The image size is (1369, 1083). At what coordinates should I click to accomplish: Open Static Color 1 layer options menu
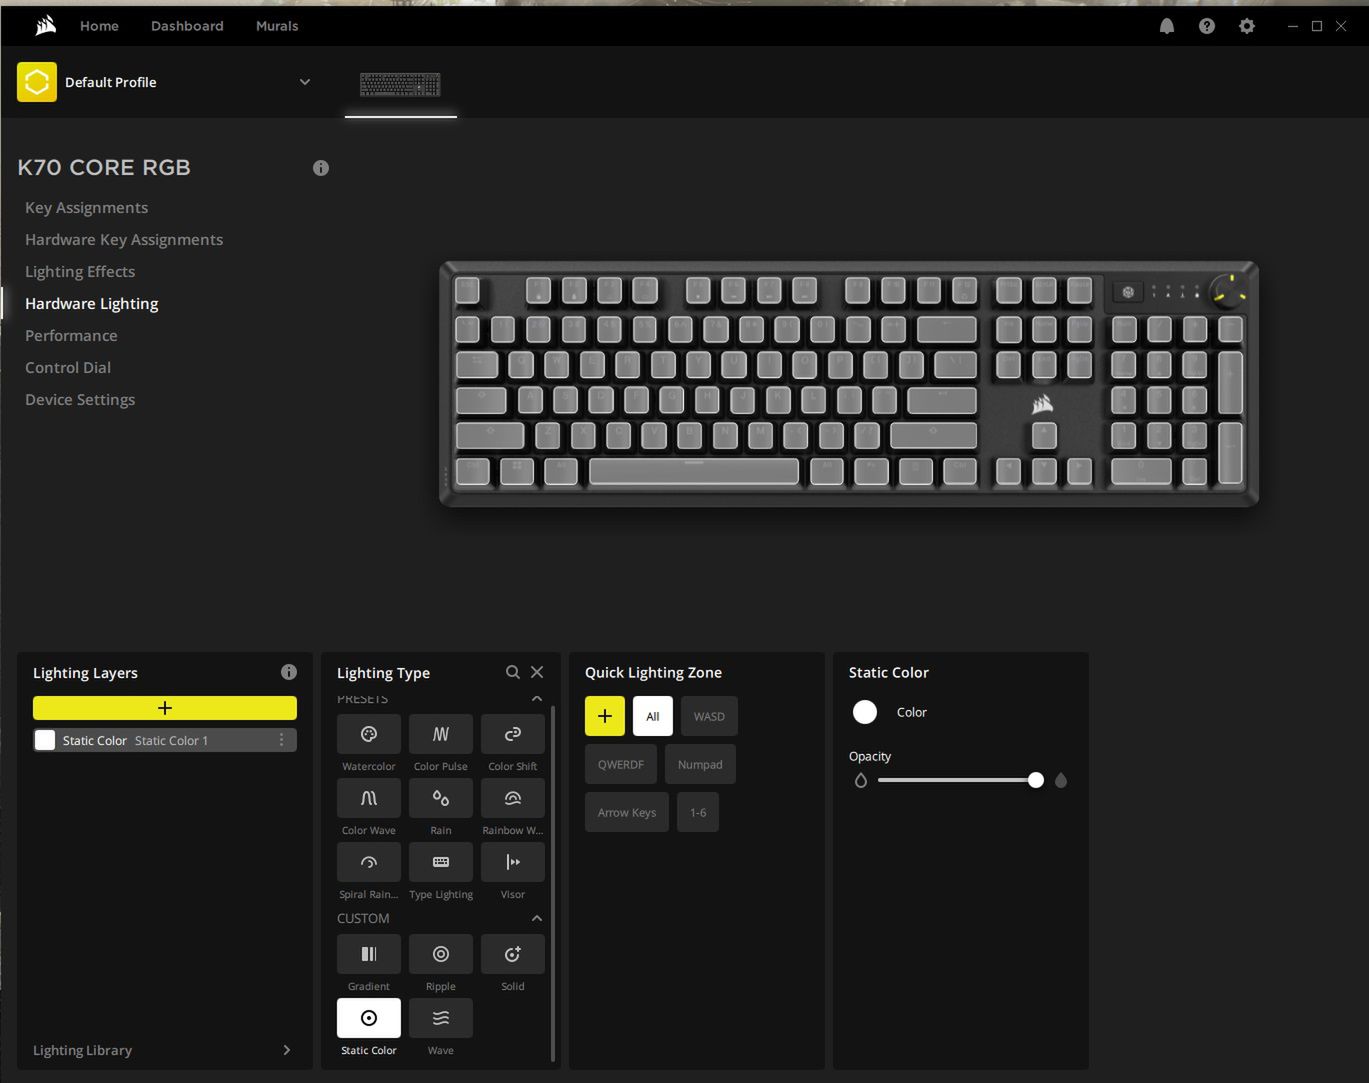[281, 740]
